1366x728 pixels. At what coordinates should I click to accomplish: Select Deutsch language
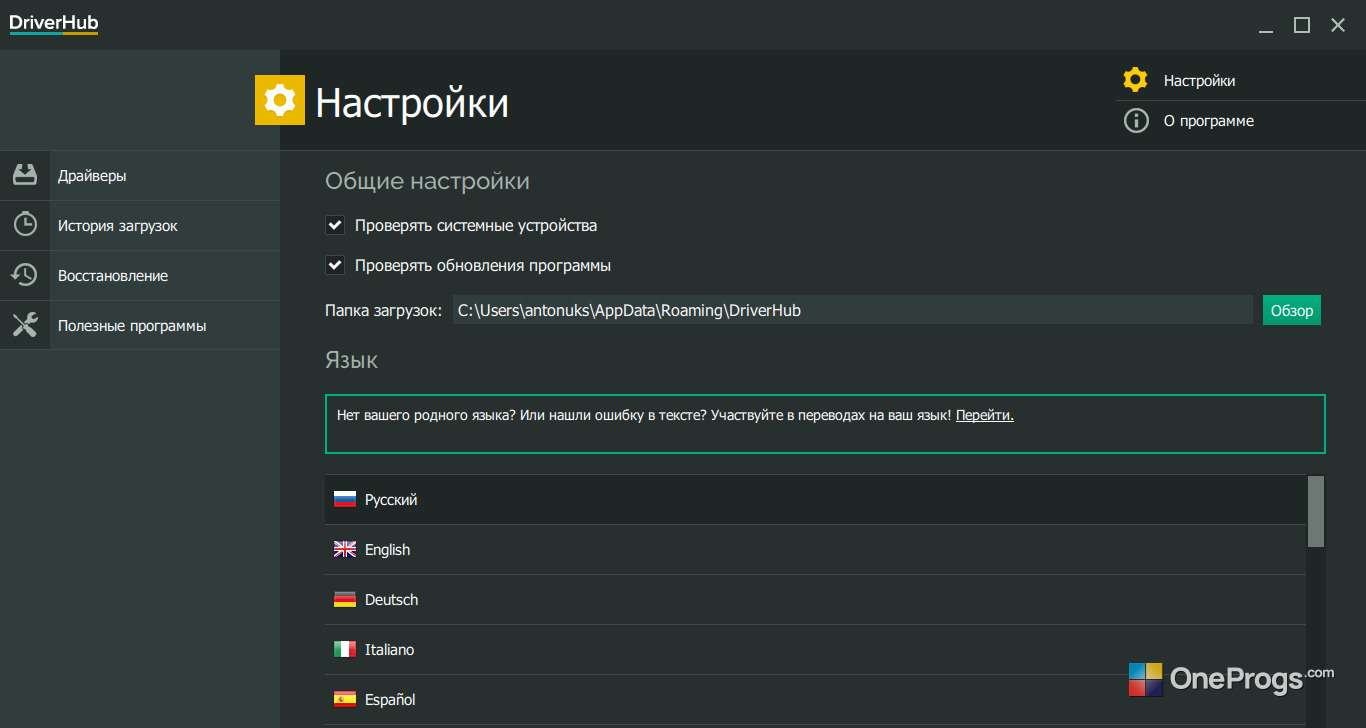[815, 600]
